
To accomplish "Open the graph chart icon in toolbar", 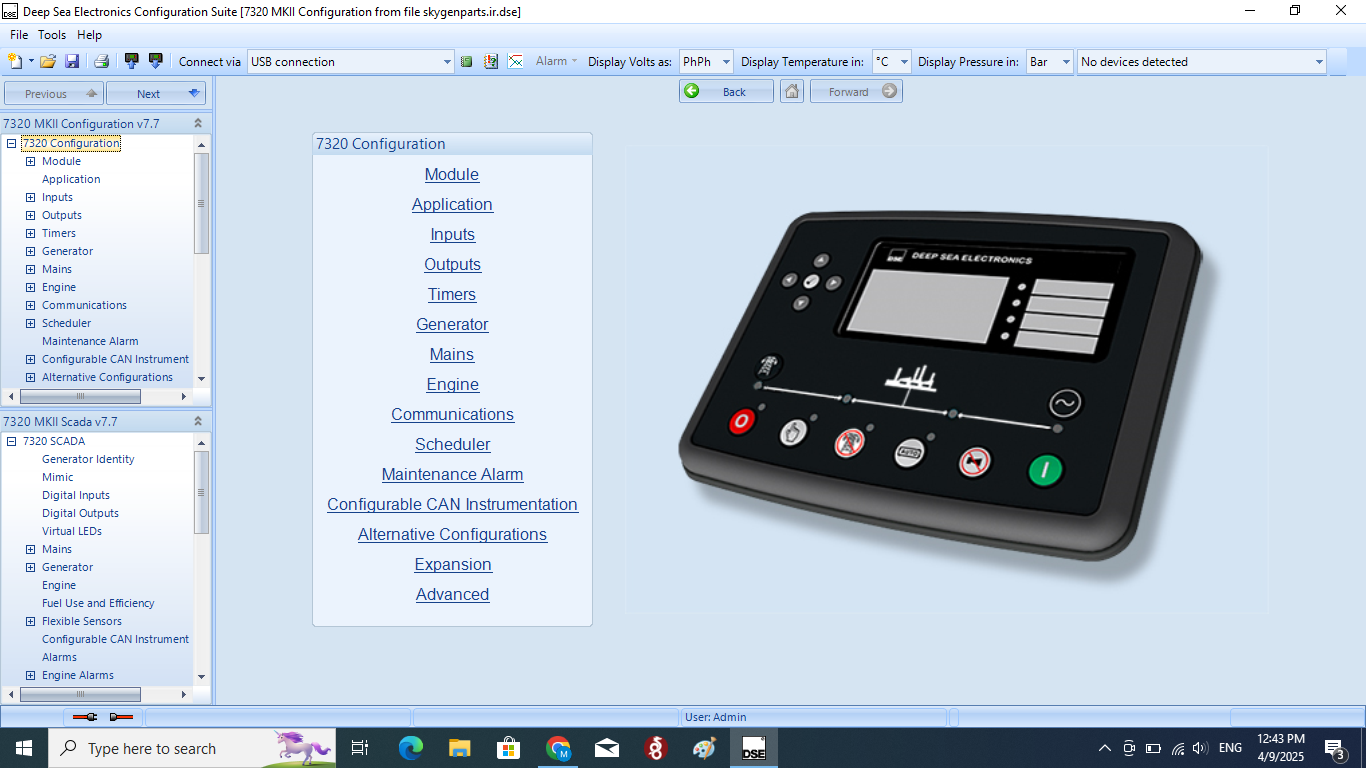I will coord(515,61).
